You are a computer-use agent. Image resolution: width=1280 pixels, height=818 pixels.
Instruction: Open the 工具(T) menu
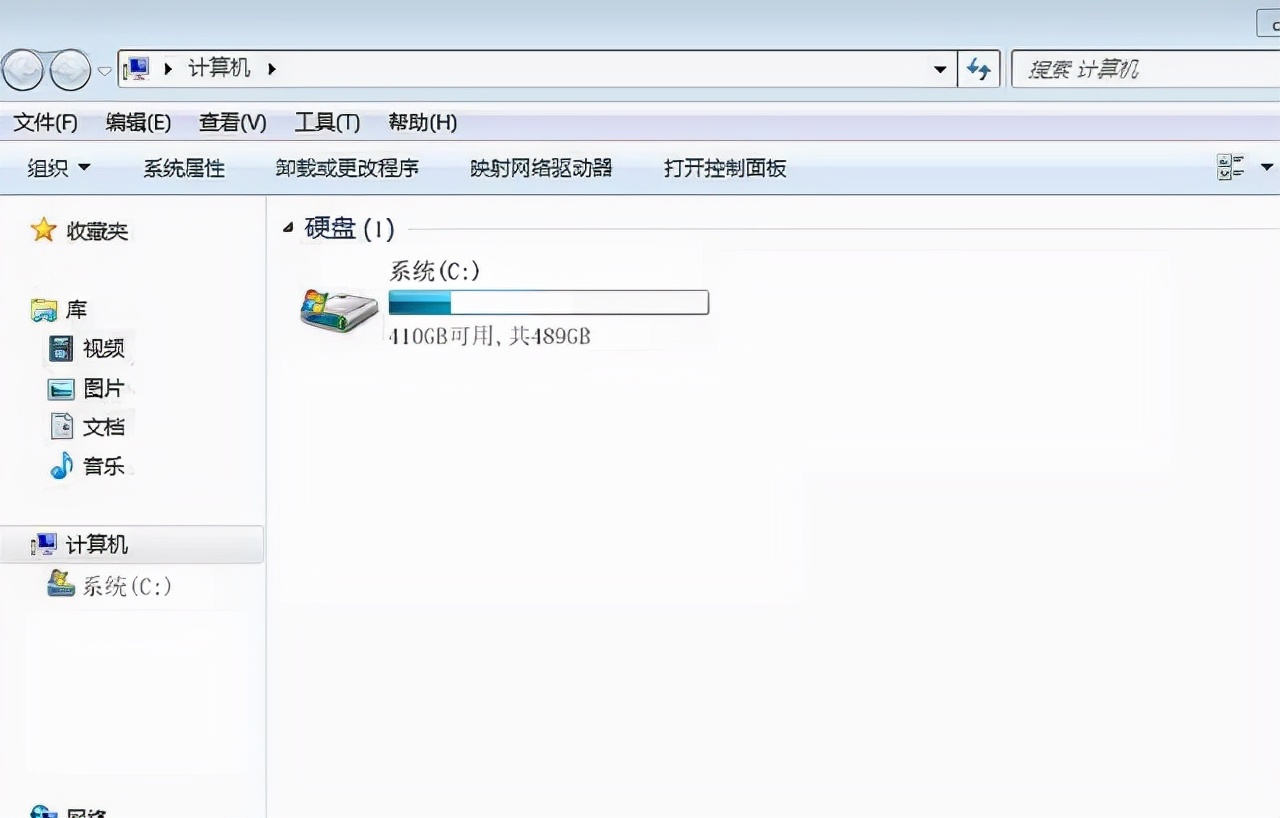click(x=327, y=122)
